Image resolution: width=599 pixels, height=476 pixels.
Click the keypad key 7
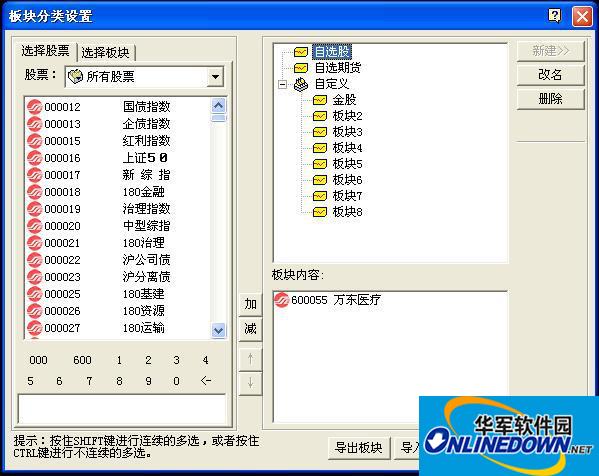(x=89, y=381)
